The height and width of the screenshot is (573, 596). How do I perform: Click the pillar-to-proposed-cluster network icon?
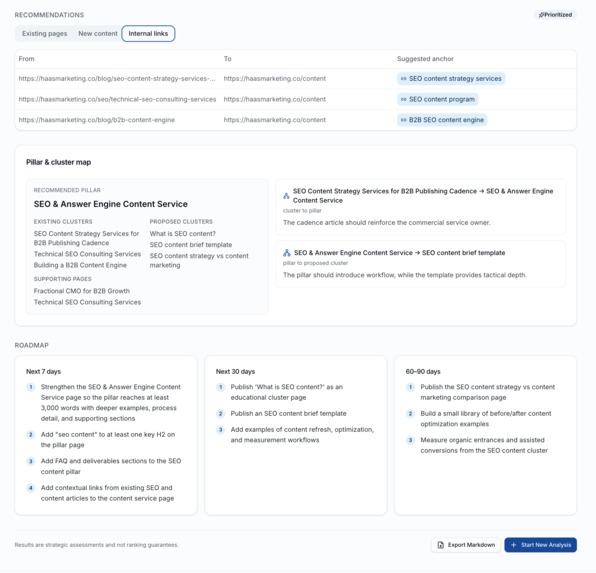point(287,253)
